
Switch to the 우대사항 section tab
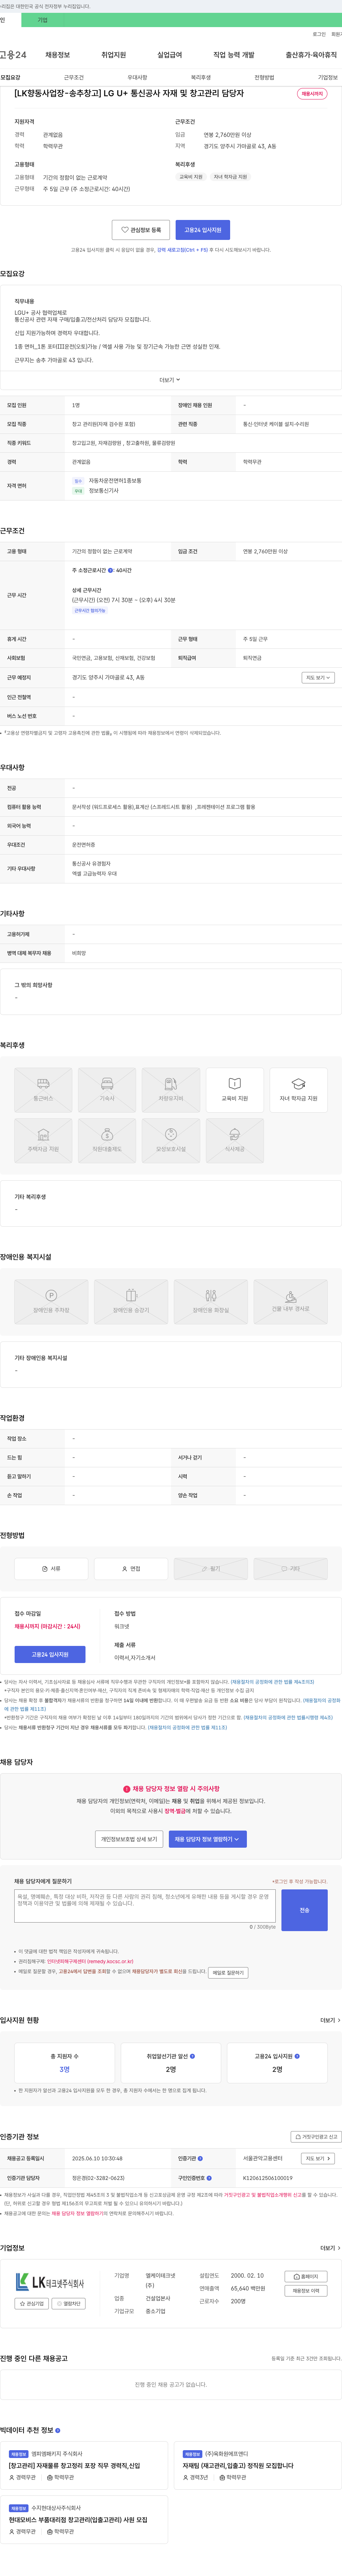coord(137,77)
